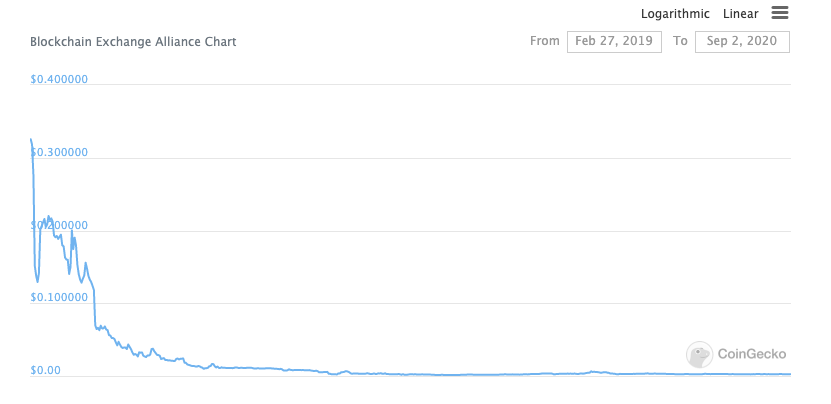Switch chart to Linear scale
The height and width of the screenshot is (404, 831).
pyautogui.click(x=740, y=14)
